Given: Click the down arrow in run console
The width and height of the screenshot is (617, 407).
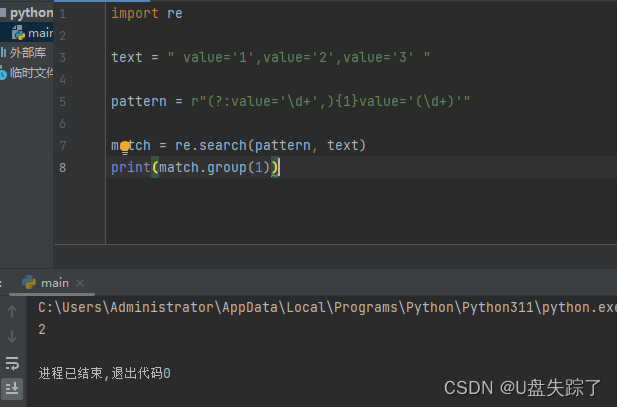Looking at the screenshot, I should tap(12, 337).
